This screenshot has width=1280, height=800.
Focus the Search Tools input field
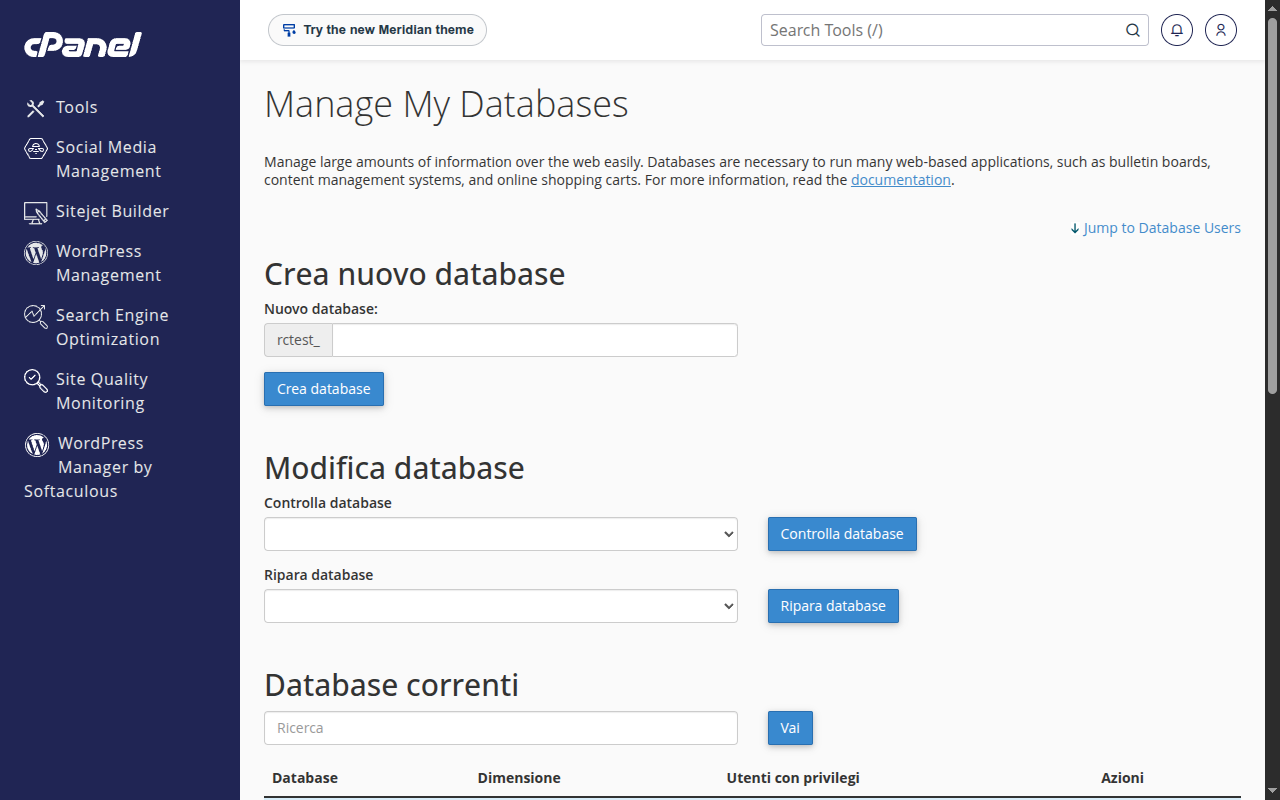[x=942, y=30]
